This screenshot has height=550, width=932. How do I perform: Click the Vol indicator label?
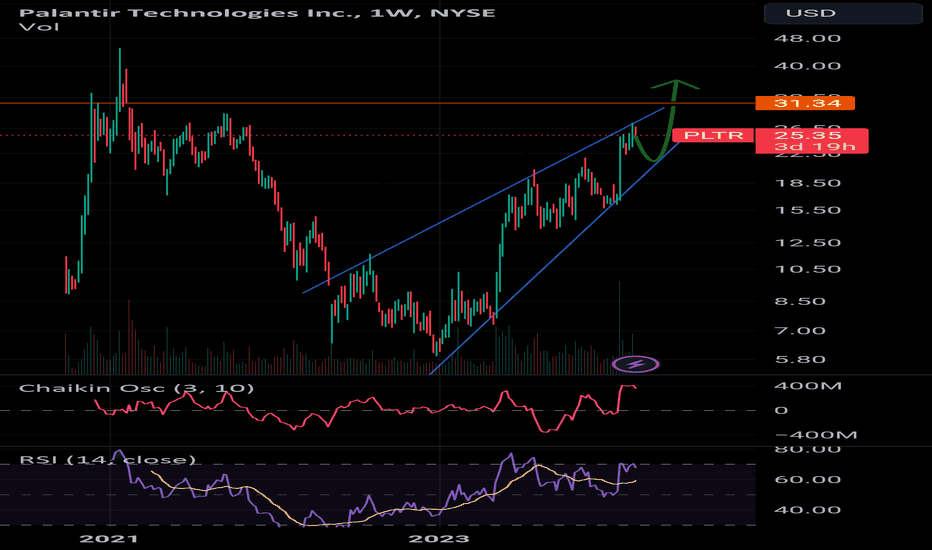pyautogui.click(x=39, y=27)
